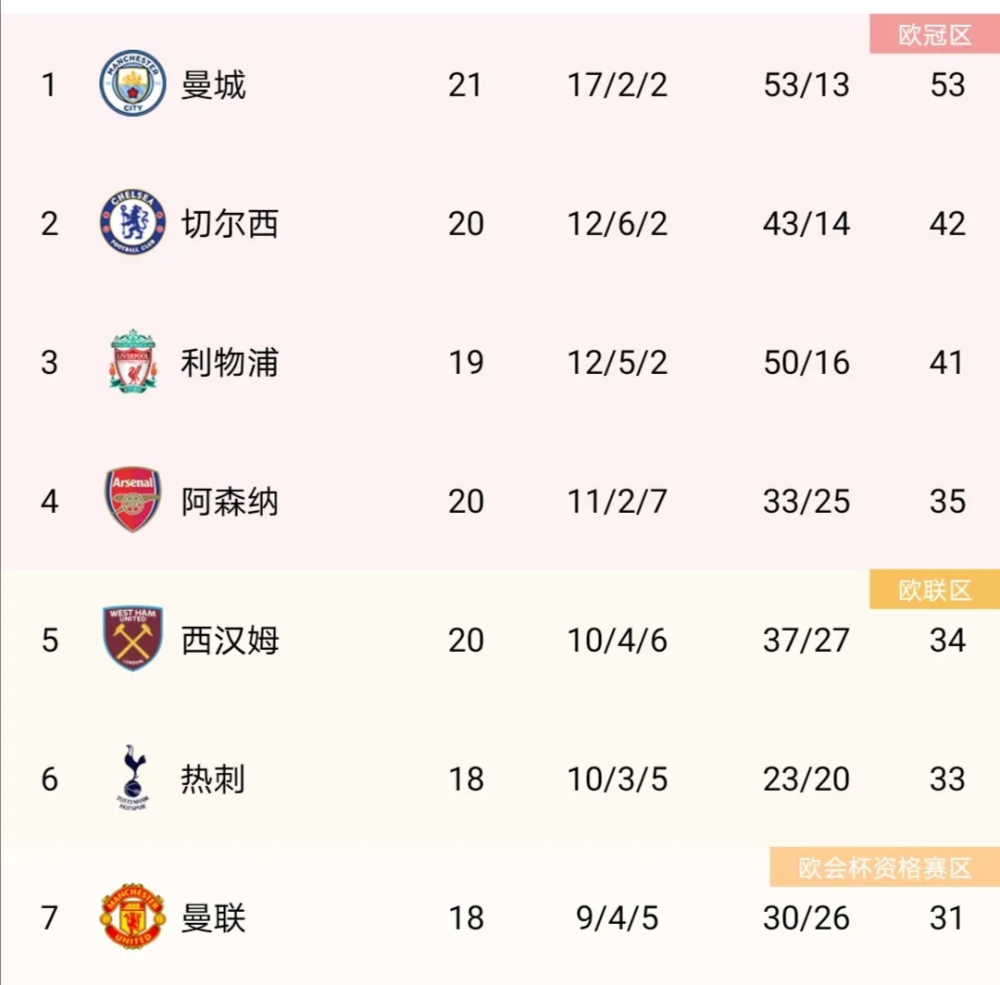Image resolution: width=1000 pixels, height=985 pixels.
Task: Click the 欧联区 zone label
Action: 934,590
